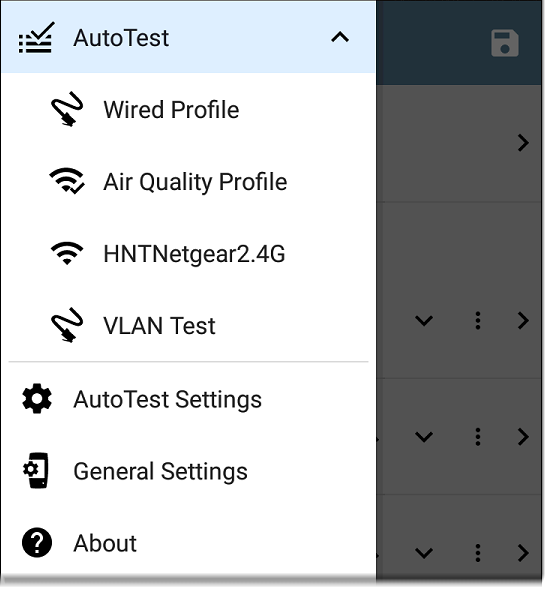
Task: Click the save floppy disk icon
Action: pos(505,43)
